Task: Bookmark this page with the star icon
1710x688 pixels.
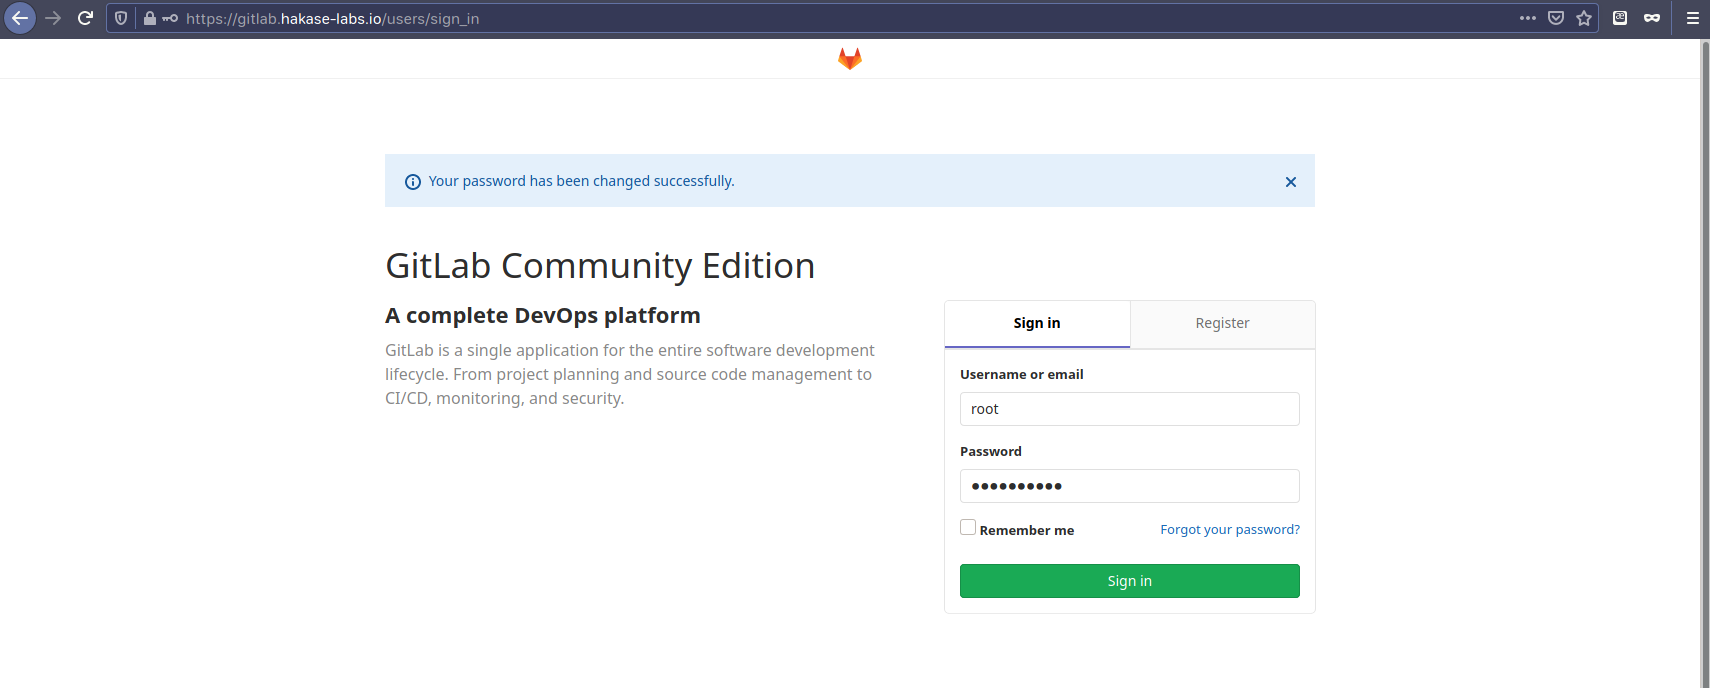Action: 1584,18
